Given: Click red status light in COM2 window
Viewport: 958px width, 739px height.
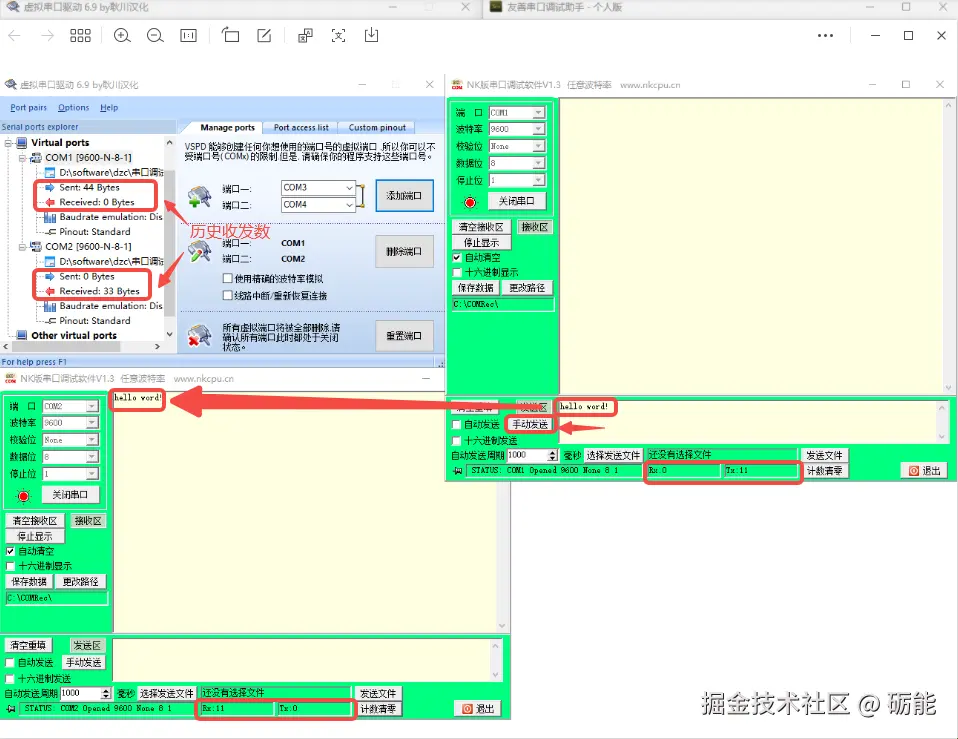Looking at the screenshot, I should [x=23, y=495].
